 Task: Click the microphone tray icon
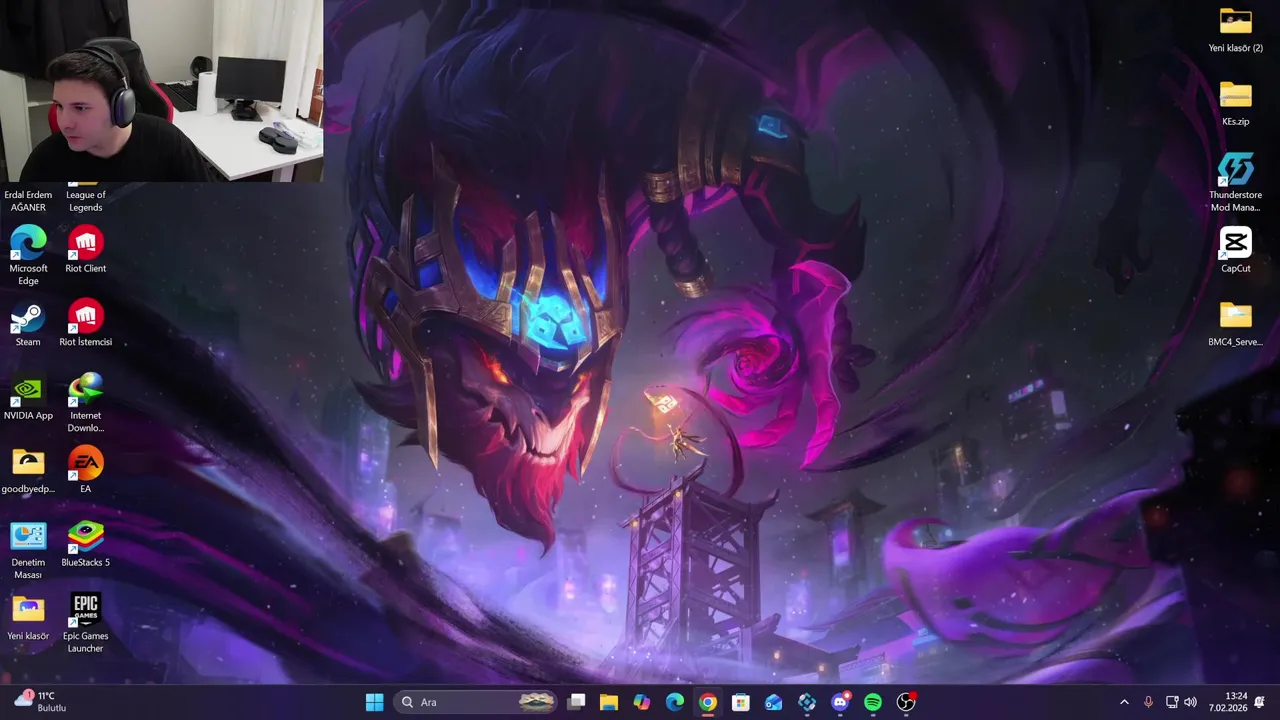tap(1148, 702)
